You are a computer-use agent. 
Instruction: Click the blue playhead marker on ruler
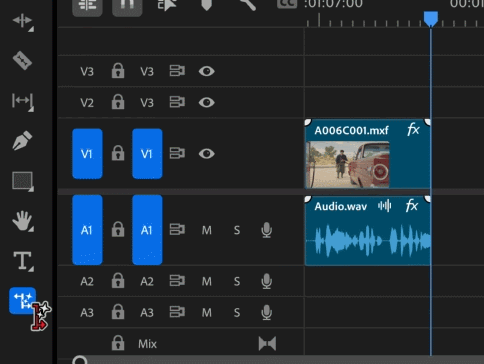pyautogui.click(x=431, y=19)
